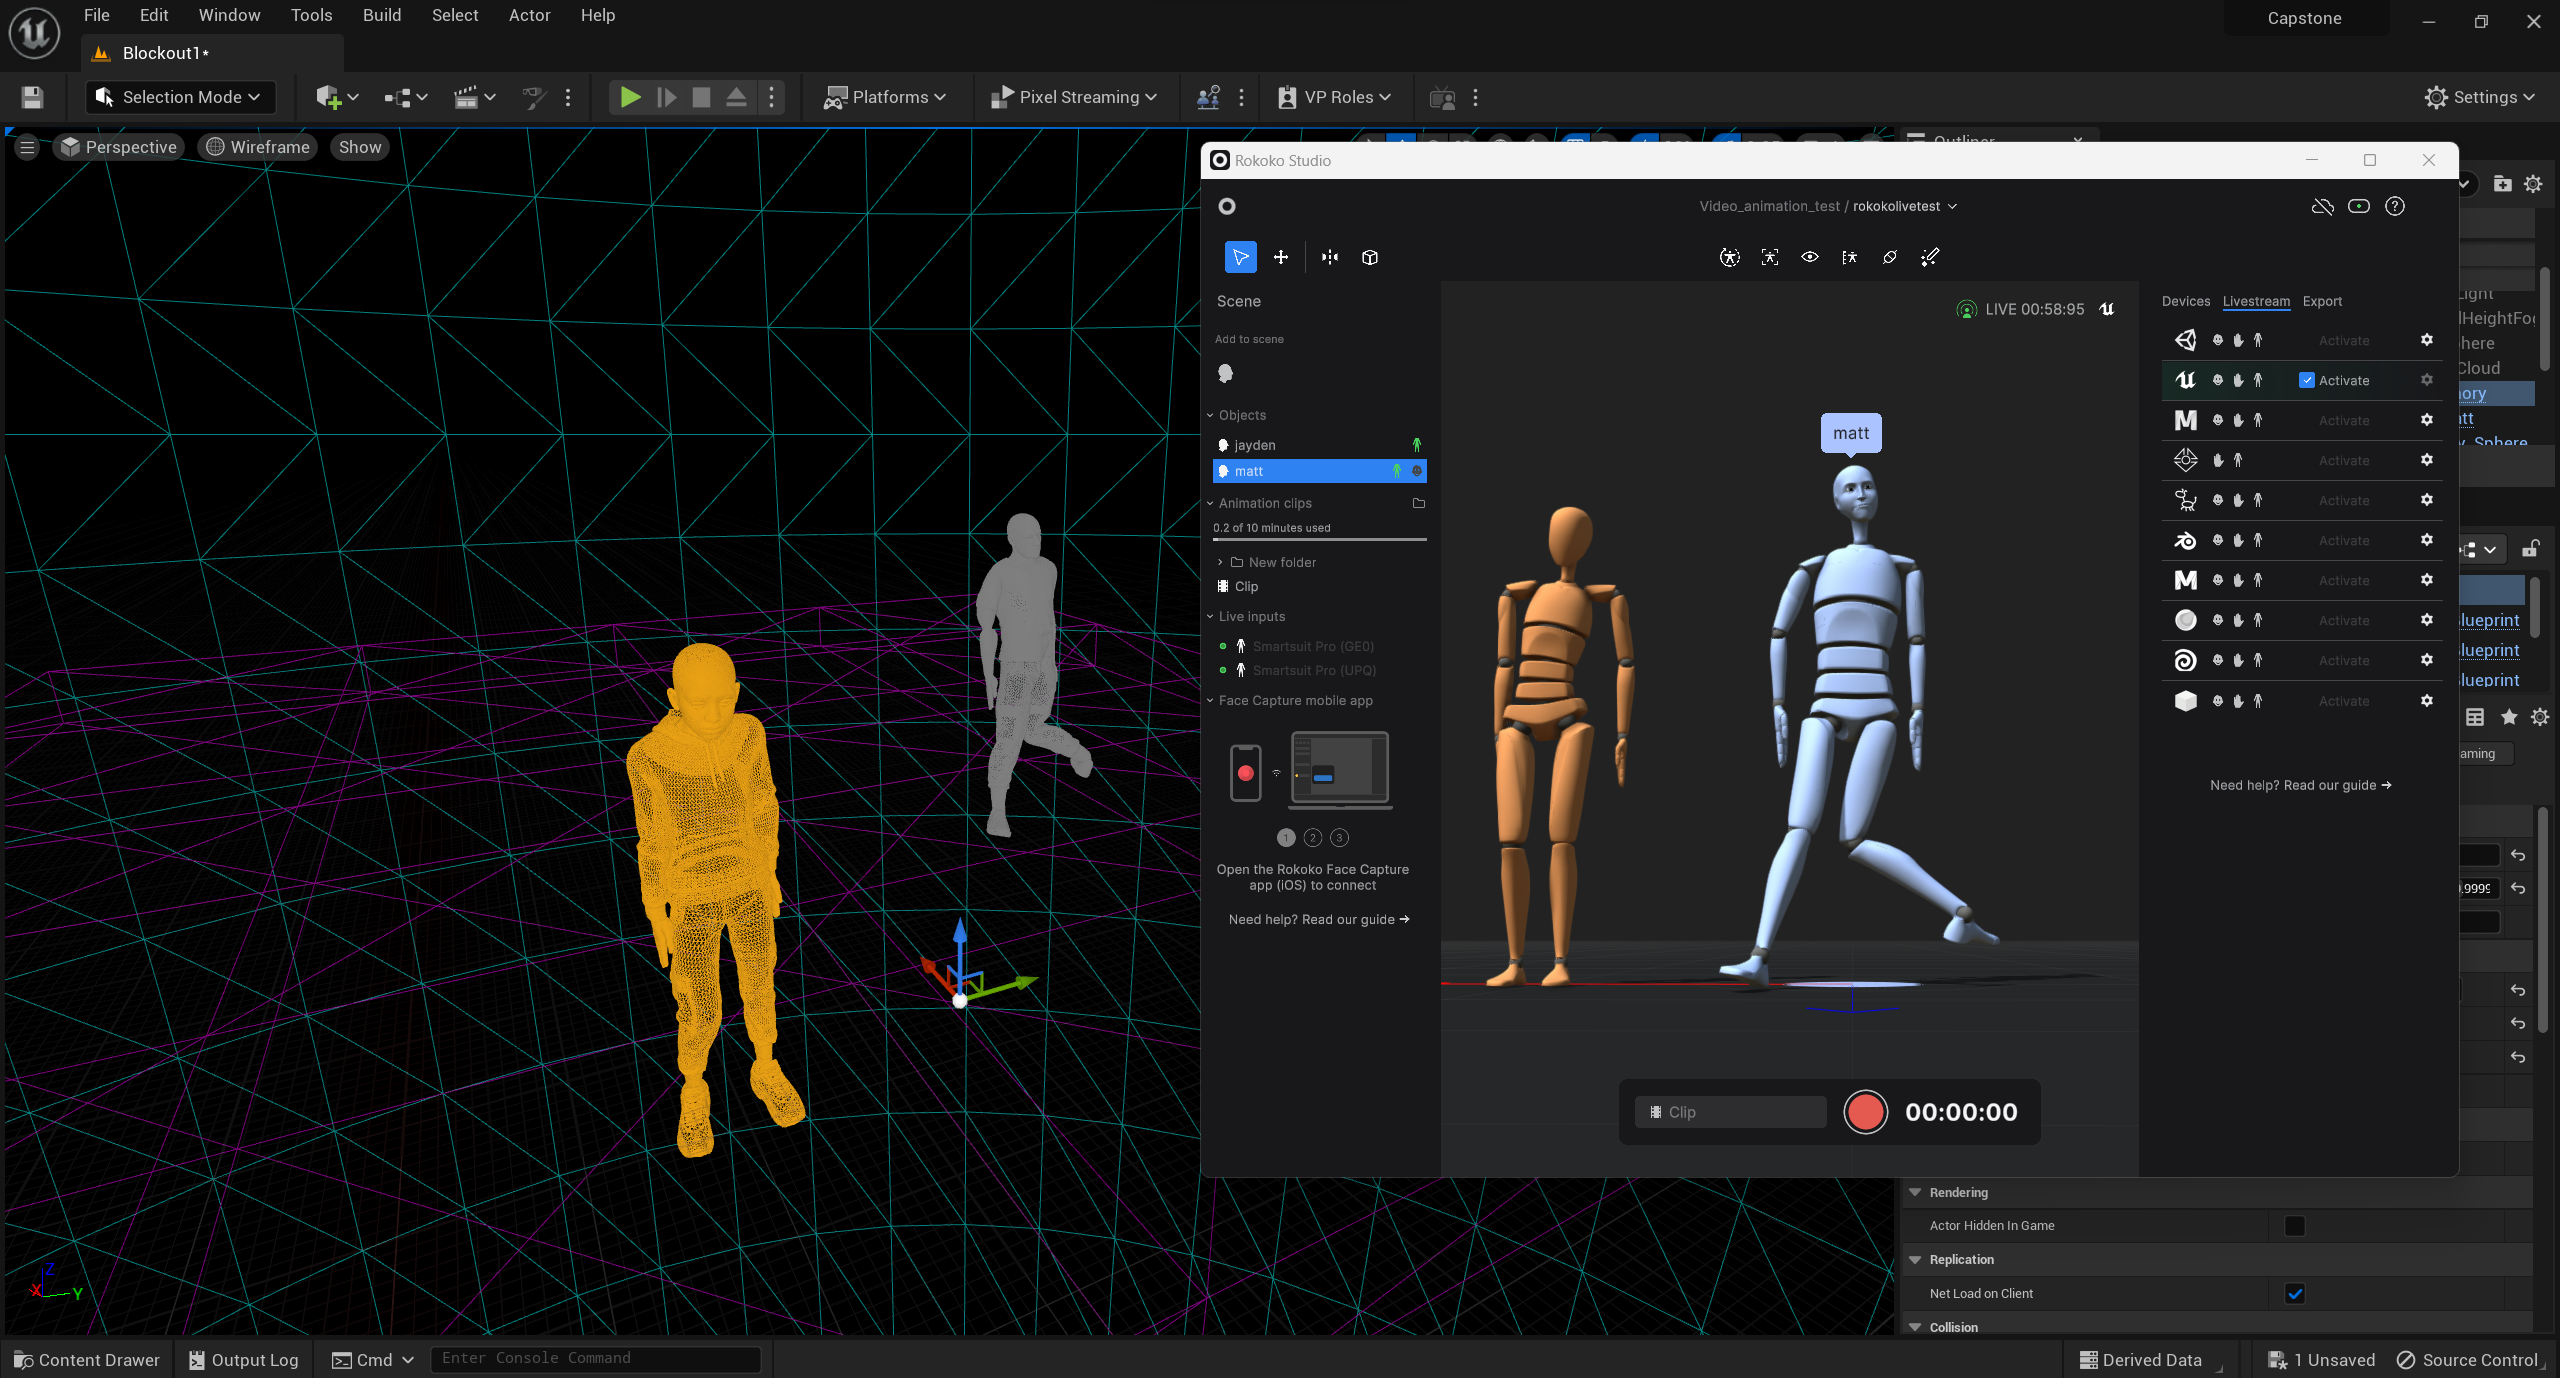Image resolution: width=2560 pixels, height=1378 pixels.
Task: Toggle the Rokoko viewport eye visibility icon
Action: click(x=1810, y=257)
